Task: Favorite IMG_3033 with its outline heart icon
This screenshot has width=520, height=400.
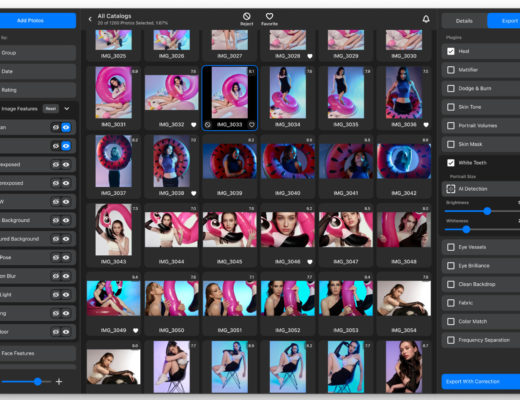Action: pos(252,125)
